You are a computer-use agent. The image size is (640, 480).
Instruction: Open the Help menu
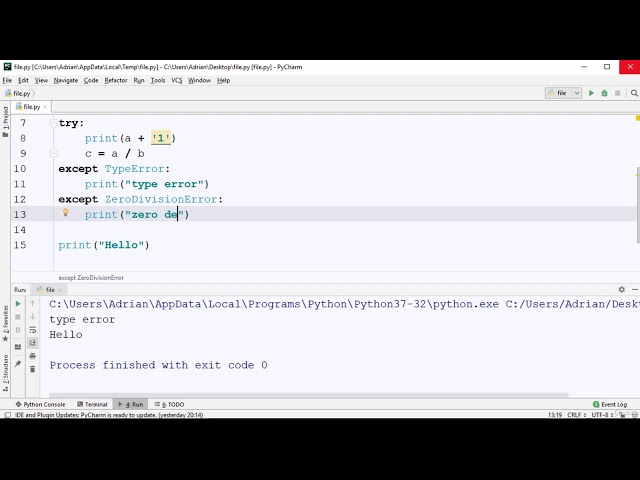(x=223, y=80)
